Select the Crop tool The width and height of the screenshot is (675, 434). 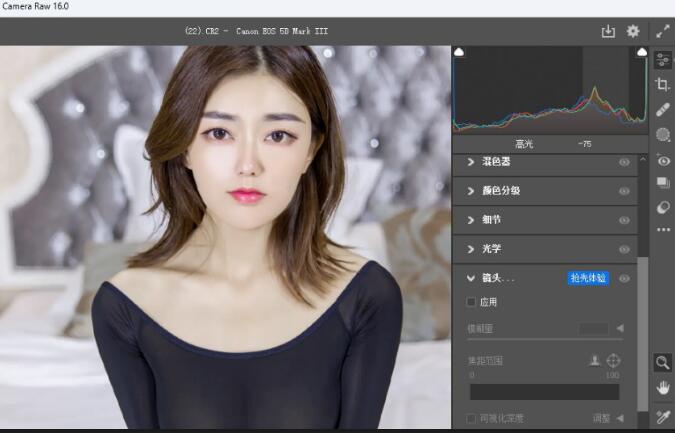[x=663, y=84]
